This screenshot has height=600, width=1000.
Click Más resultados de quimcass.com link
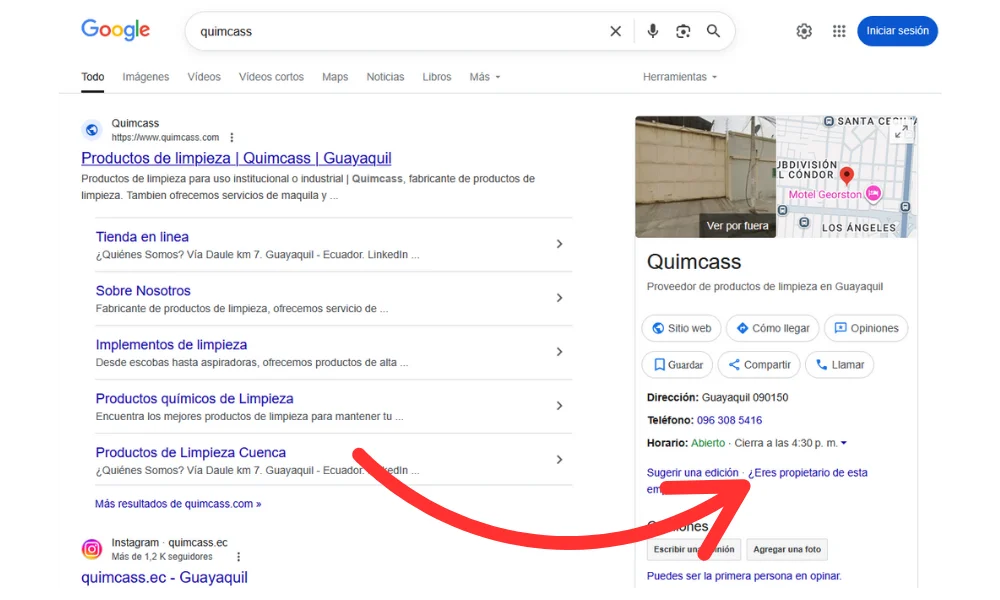pos(178,504)
